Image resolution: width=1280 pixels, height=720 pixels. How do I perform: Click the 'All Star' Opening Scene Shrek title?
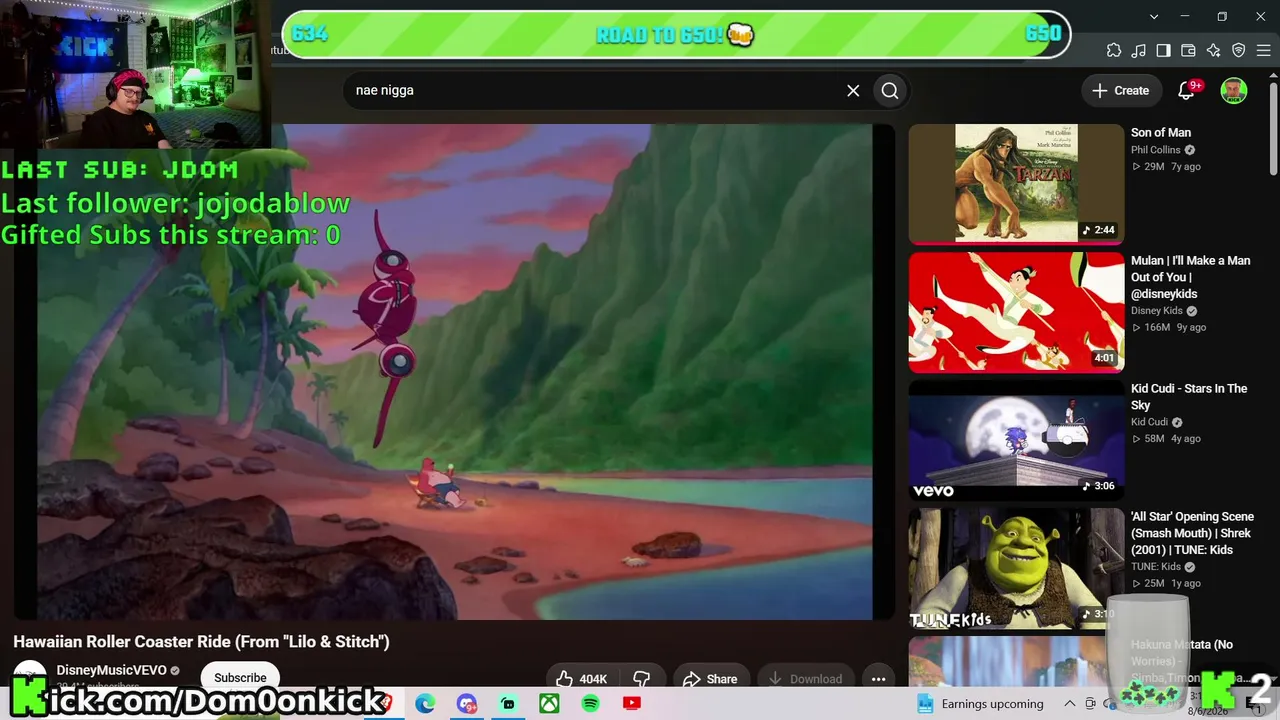point(1192,533)
